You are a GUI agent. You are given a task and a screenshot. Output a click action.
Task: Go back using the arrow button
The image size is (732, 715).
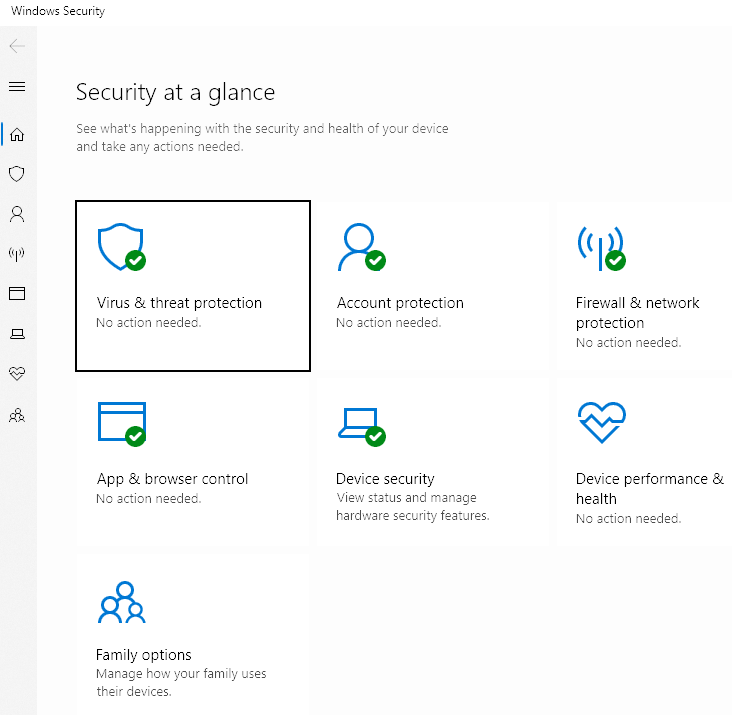17,46
